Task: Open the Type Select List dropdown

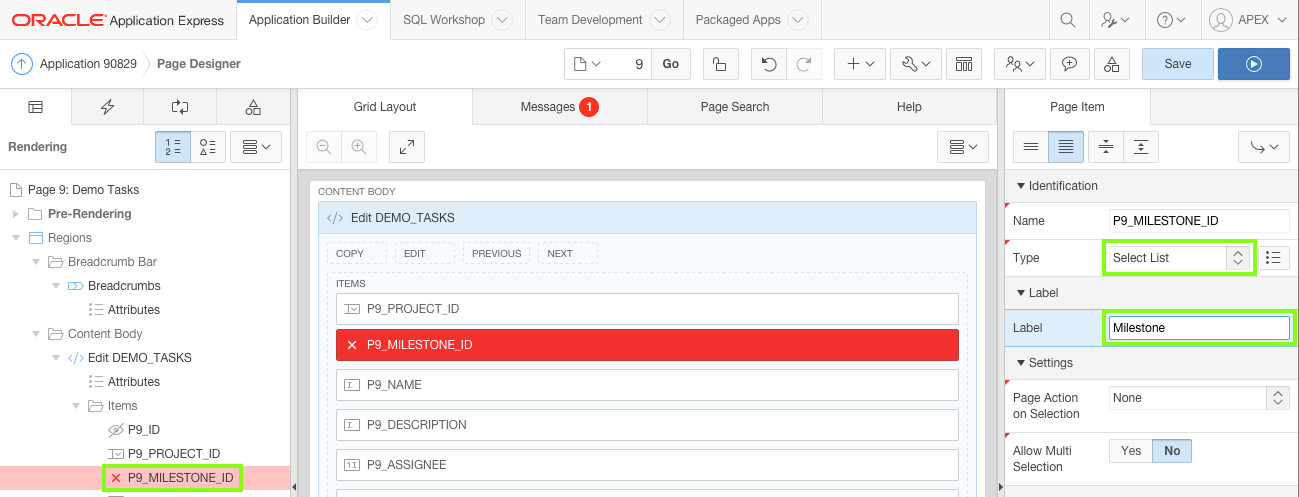Action: point(1179,258)
